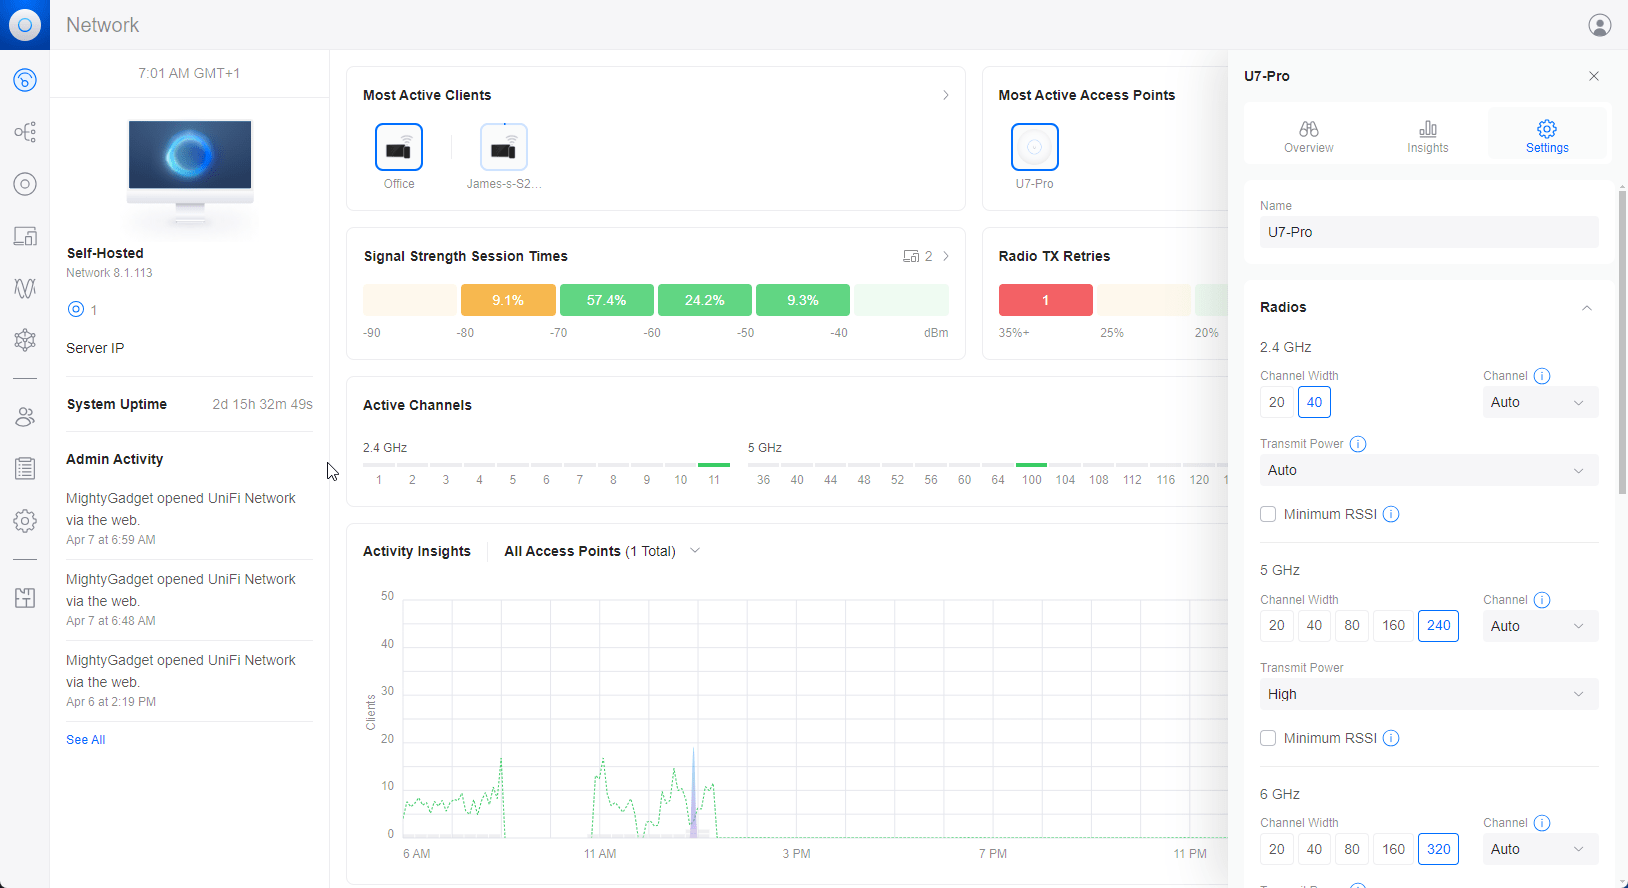Switch to the Overview tab
The width and height of the screenshot is (1628, 888).
pos(1308,136)
